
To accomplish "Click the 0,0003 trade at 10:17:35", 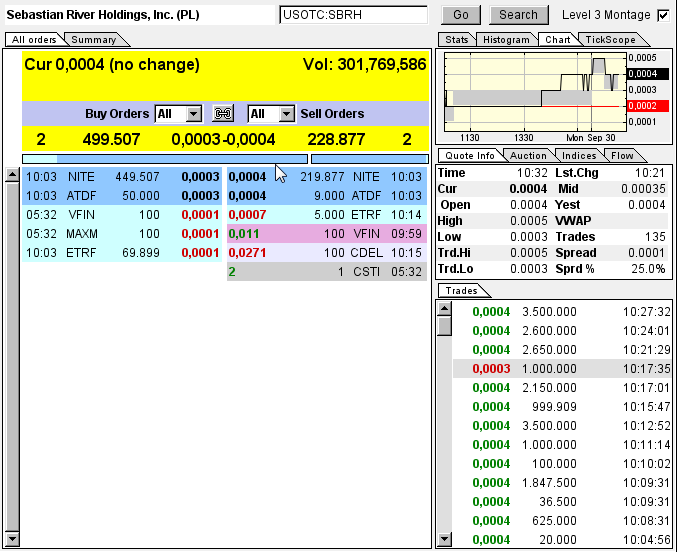I will click(562, 369).
